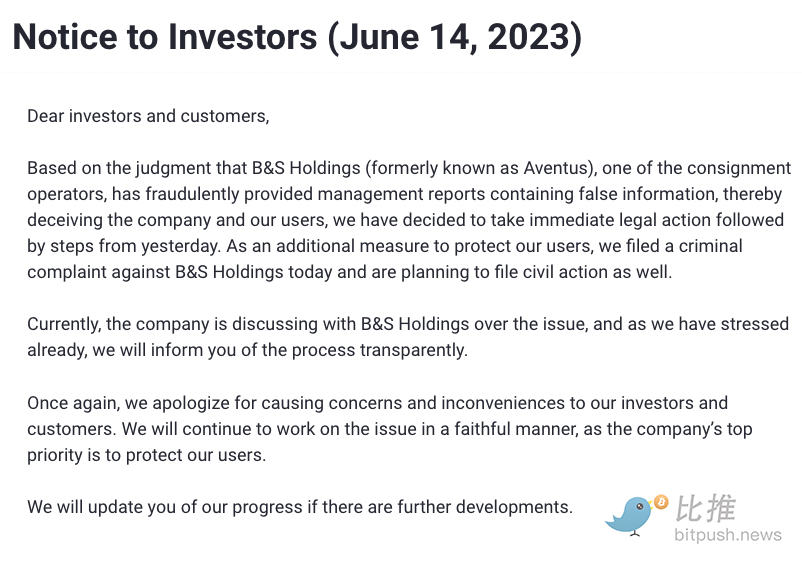
Task: Click the sentence starting with Currently
Action: click(x=408, y=337)
